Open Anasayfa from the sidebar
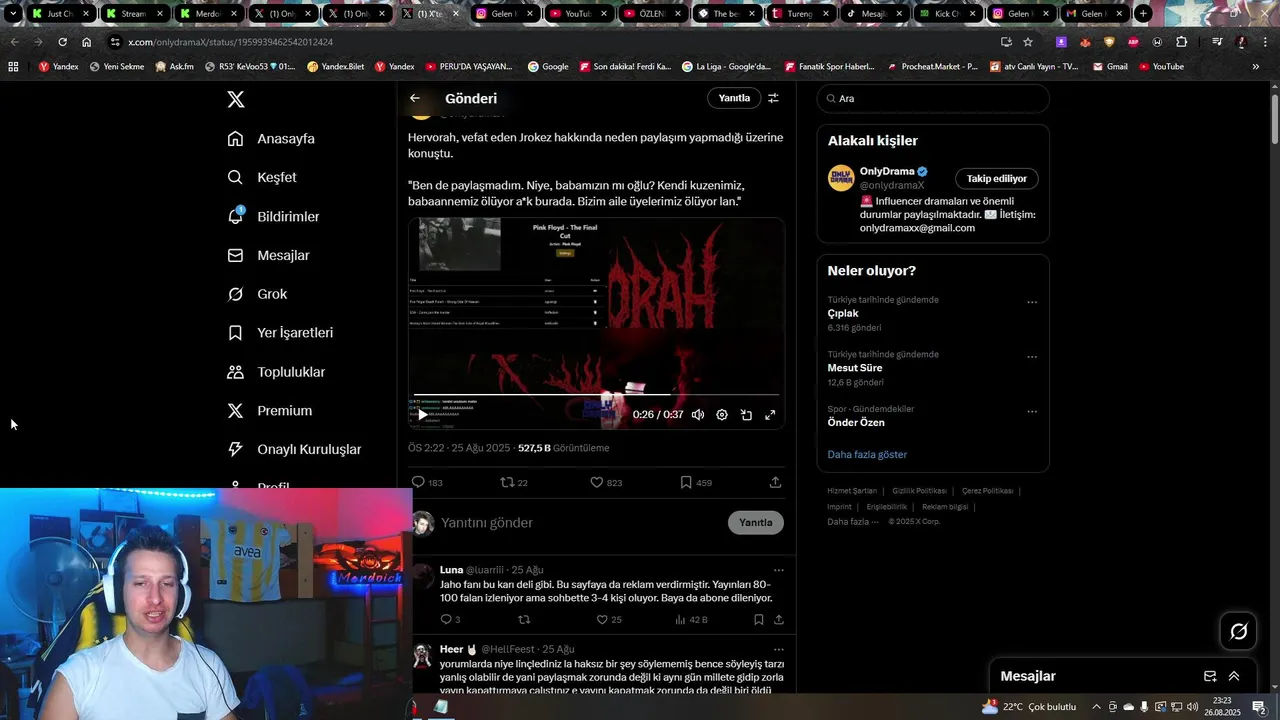 271,139
